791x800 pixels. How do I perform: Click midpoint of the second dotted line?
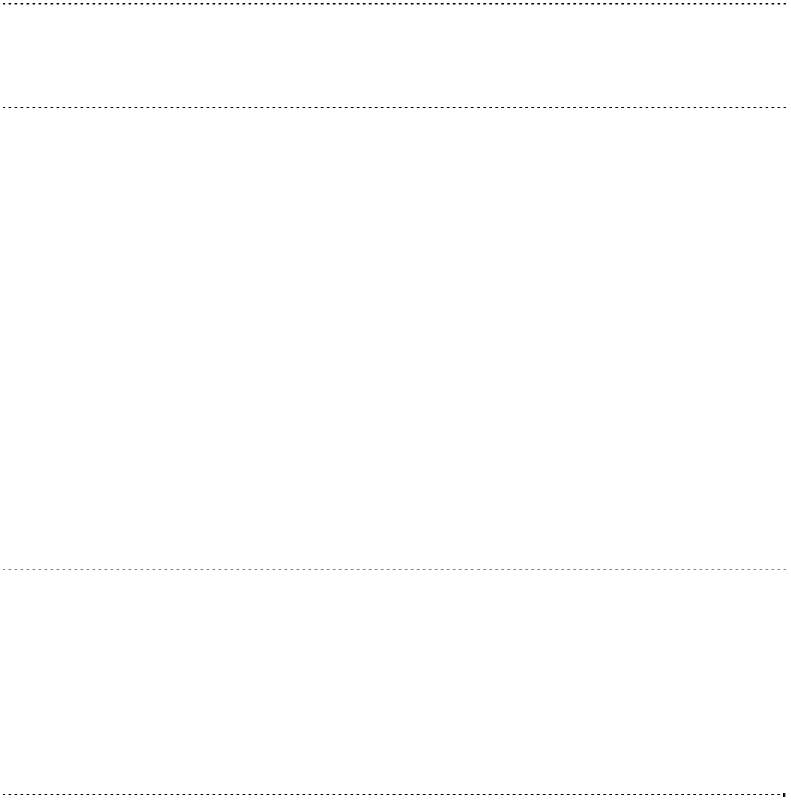395,107
